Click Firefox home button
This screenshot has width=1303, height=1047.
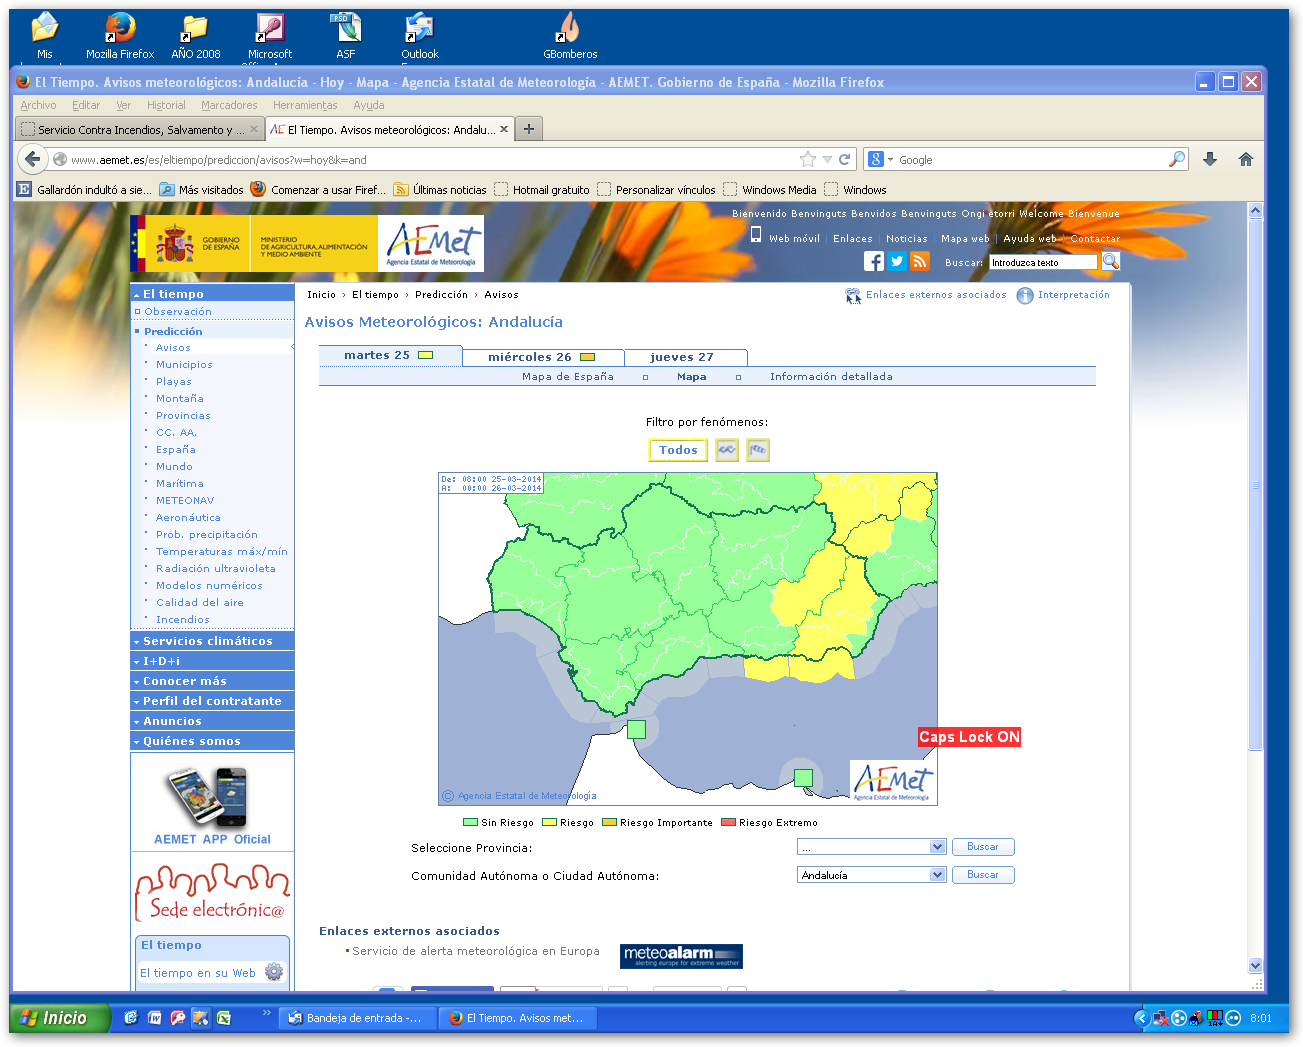[1246, 159]
